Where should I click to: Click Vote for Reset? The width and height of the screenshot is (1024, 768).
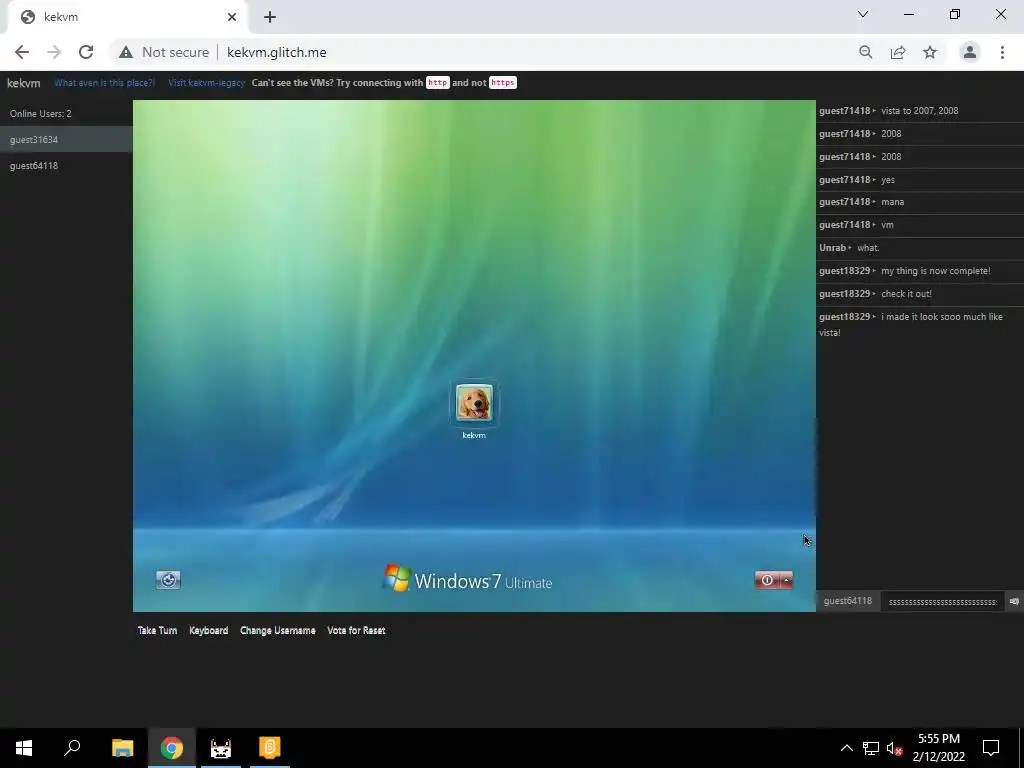coord(356,630)
